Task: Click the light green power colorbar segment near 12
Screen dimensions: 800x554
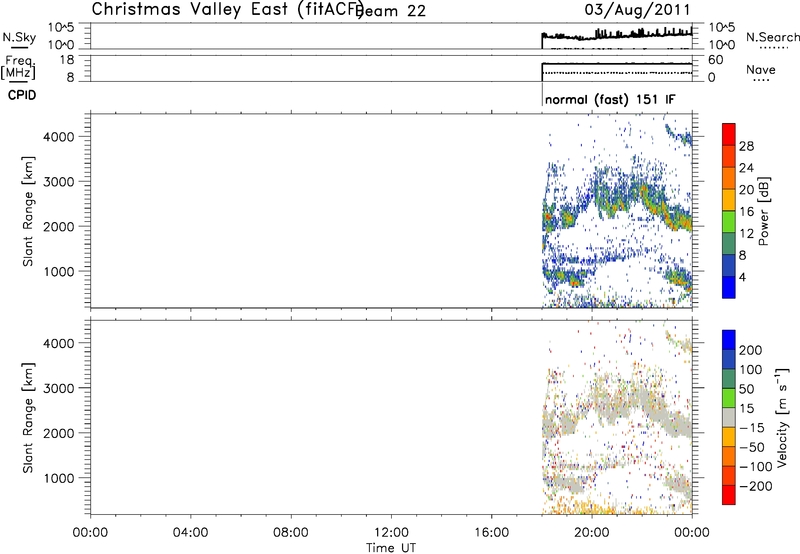Action: [x=729, y=222]
